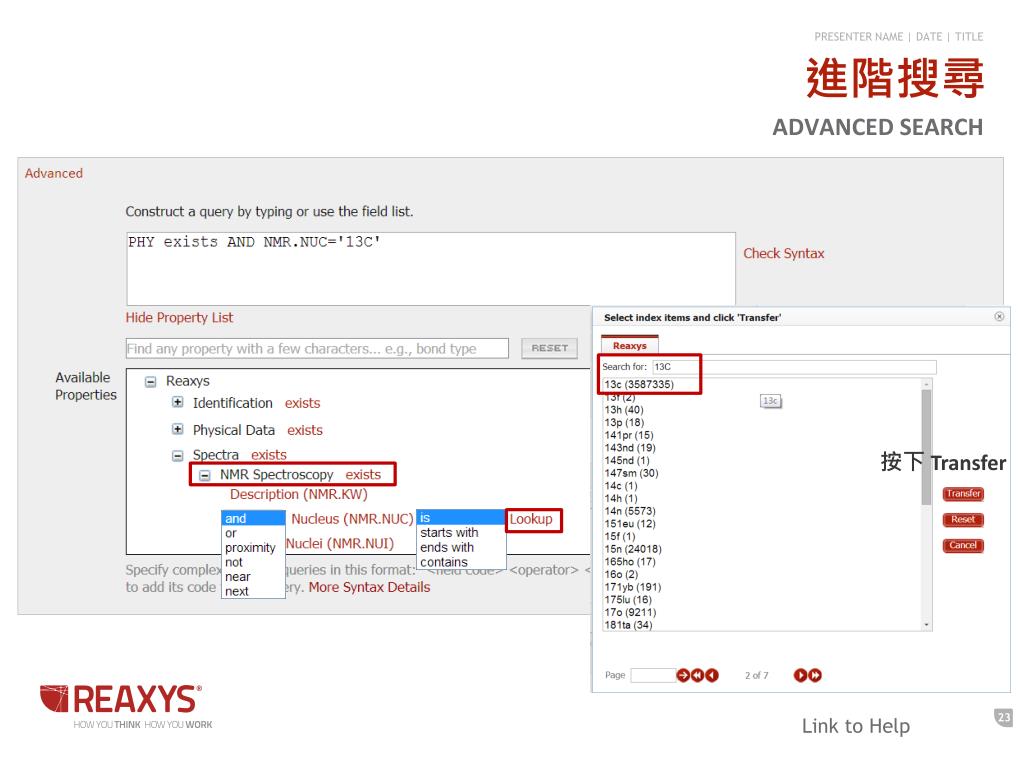Collapse the Reaxys root tree node
Image resolution: width=1024 pixels, height=768 pixels.
150,381
